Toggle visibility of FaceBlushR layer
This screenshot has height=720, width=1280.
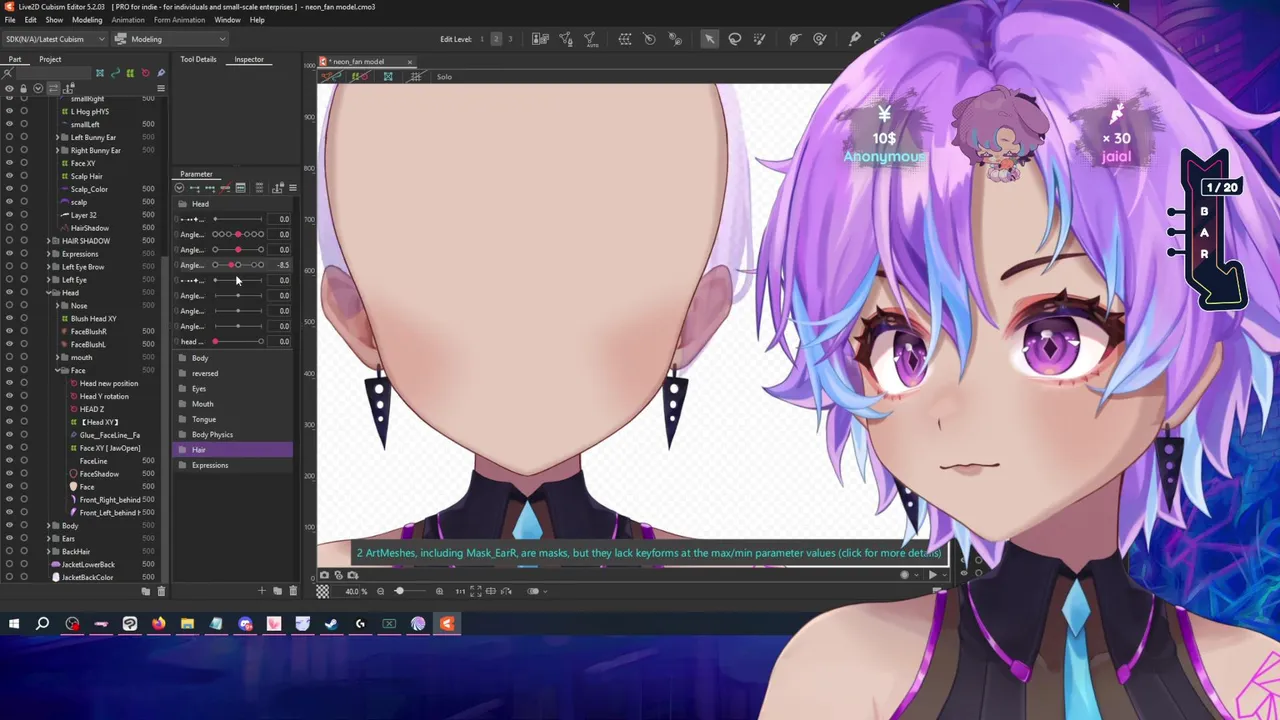(x=9, y=331)
